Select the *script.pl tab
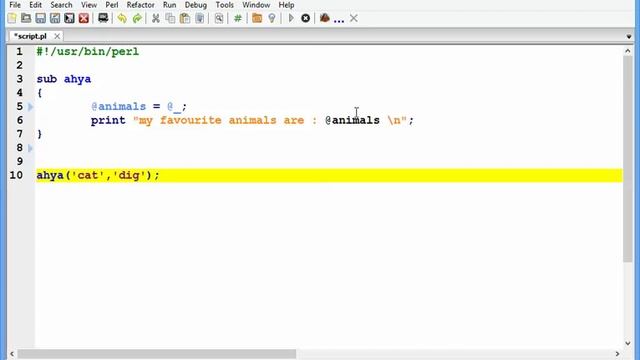The width and height of the screenshot is (640, 360). pyautogui.click(x=31, y=36)
